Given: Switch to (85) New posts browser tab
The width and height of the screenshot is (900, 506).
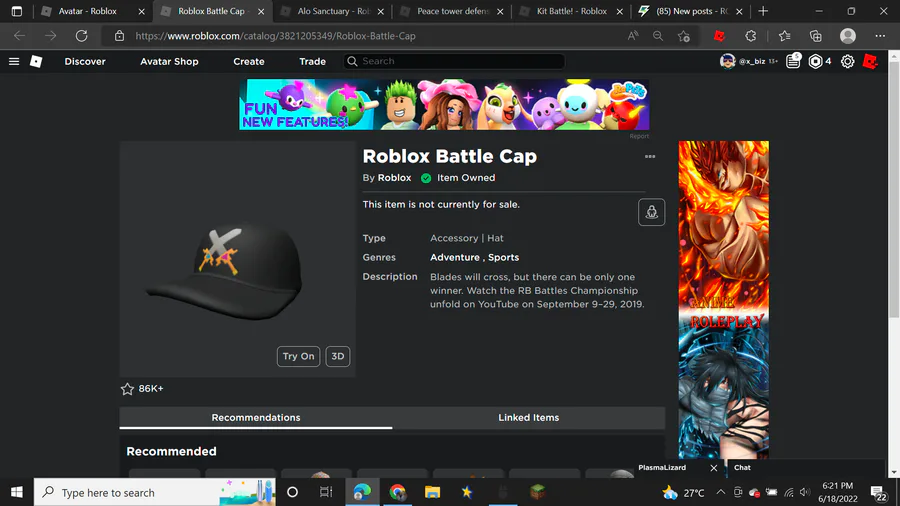Looking at the screenshot, I should pos(691,11).
